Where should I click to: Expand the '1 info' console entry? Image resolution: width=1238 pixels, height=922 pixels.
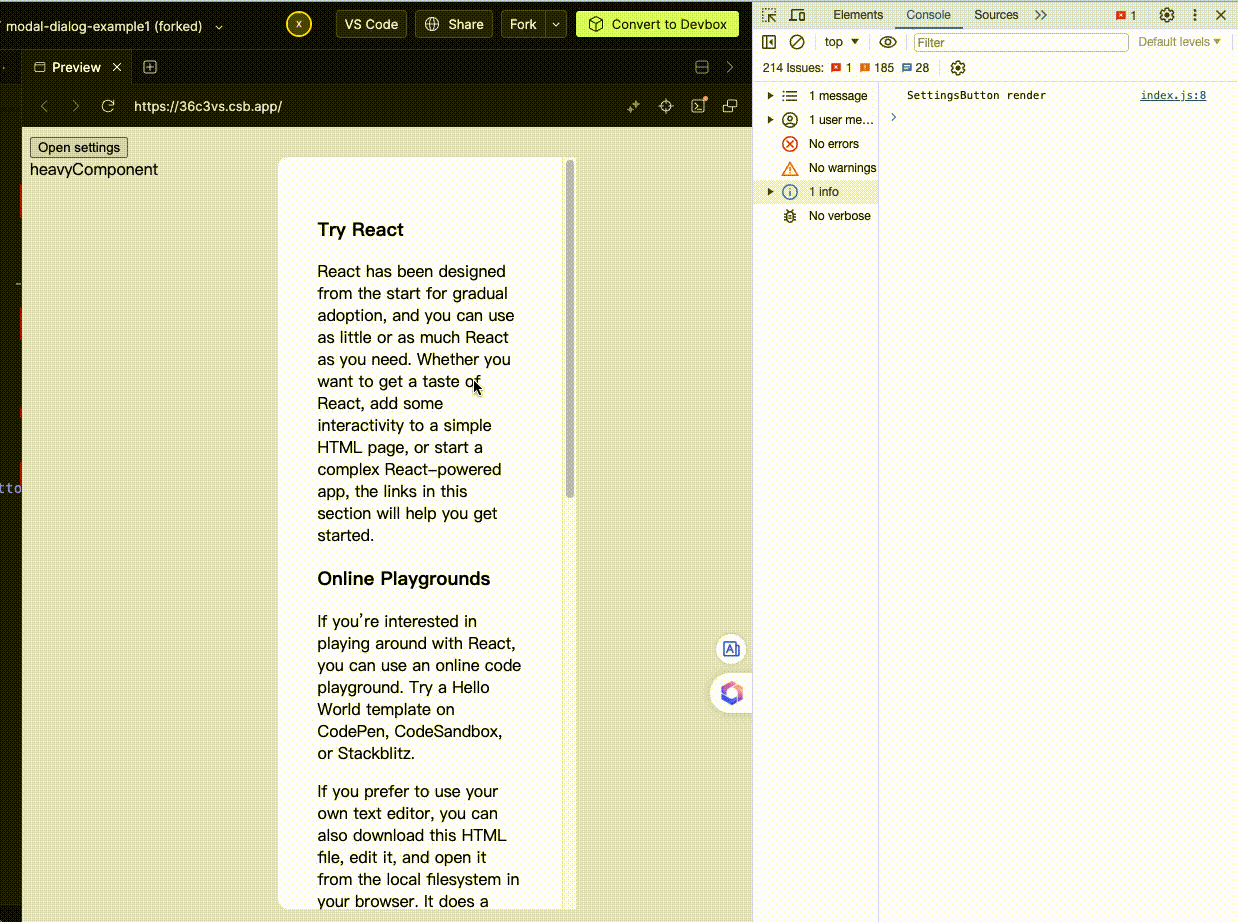(x=769, y=191)
